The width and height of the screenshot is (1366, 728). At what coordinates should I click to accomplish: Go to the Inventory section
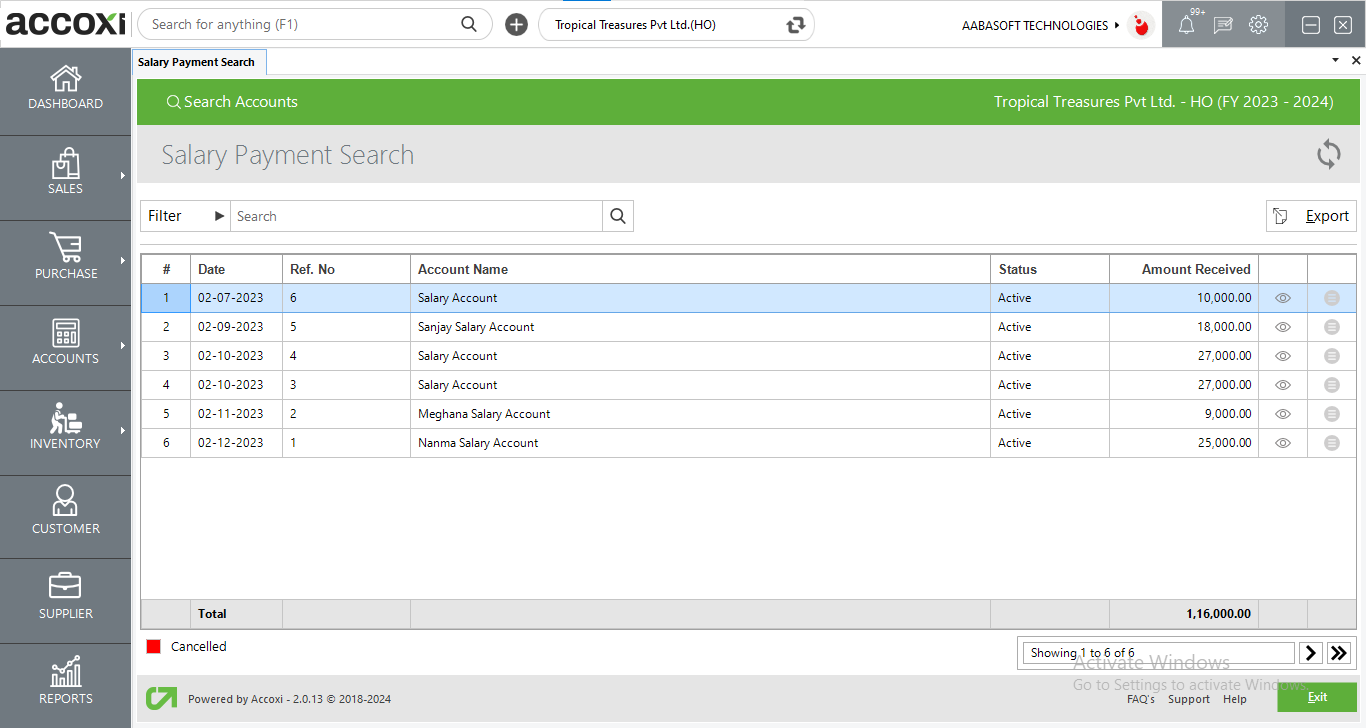(65, 430)
